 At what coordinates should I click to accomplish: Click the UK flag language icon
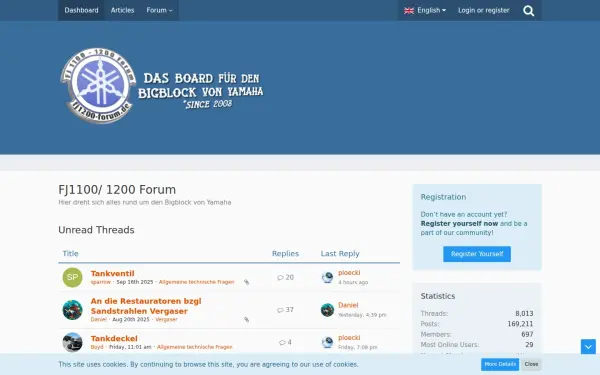[409, 11]
